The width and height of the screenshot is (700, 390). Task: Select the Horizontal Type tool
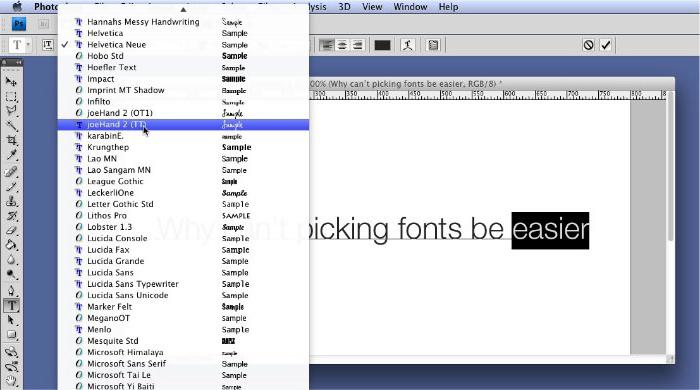pos(11,306)
